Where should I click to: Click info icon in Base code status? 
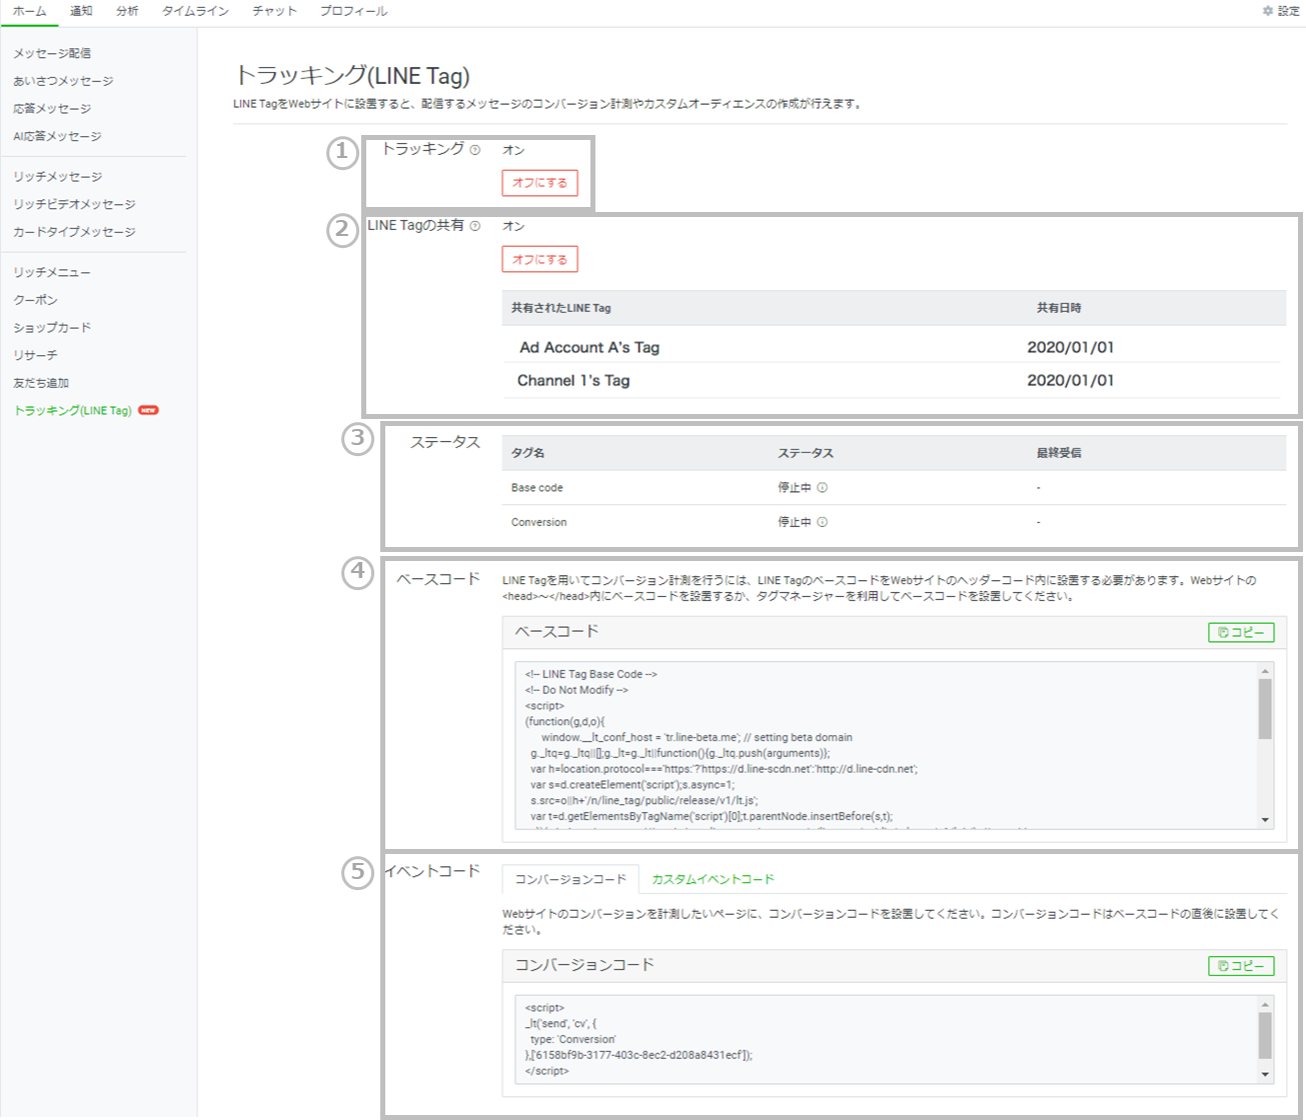click(822, 488)
